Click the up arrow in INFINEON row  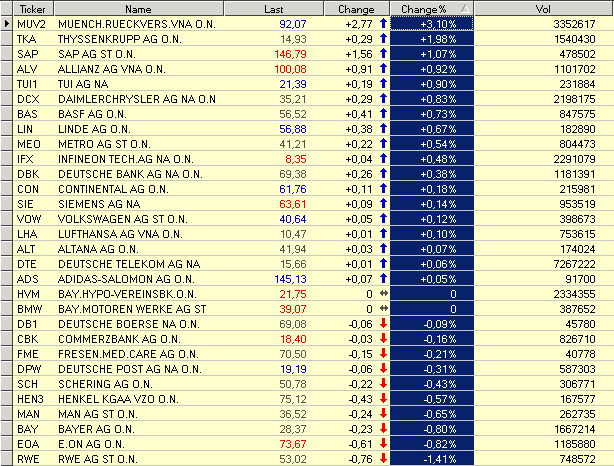tap(383, 159)
